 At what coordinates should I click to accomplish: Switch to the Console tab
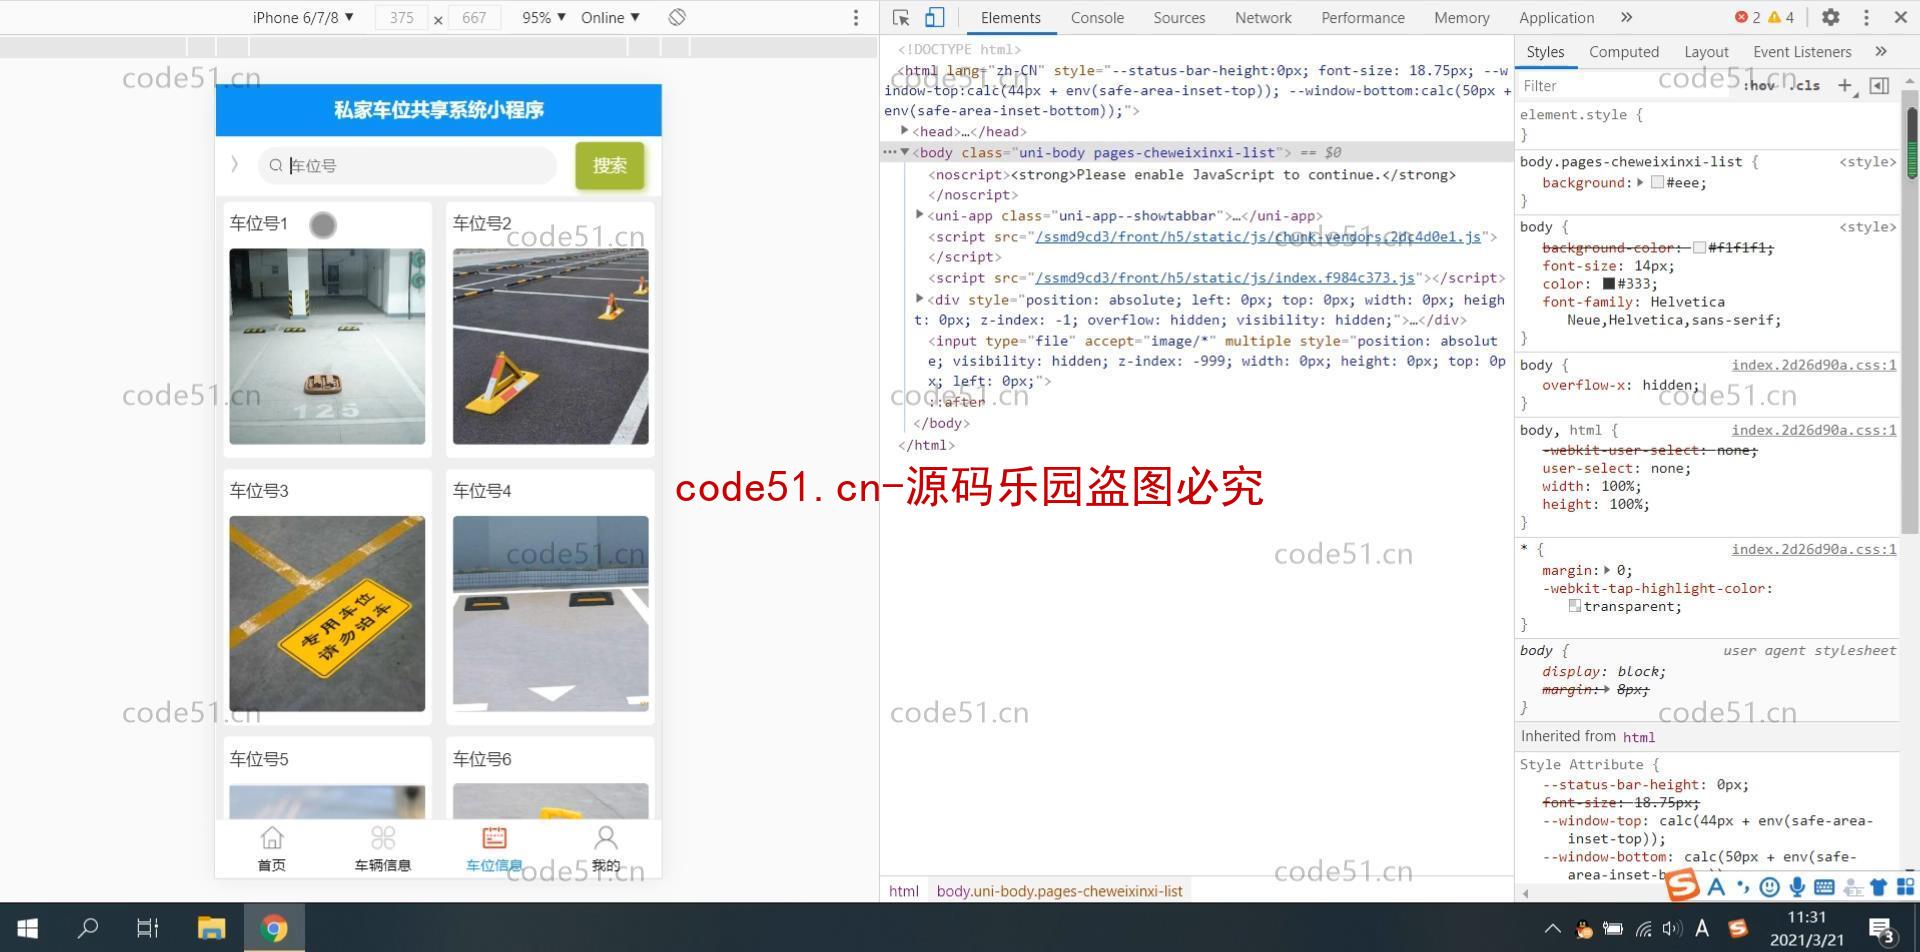pos(1097,17)
